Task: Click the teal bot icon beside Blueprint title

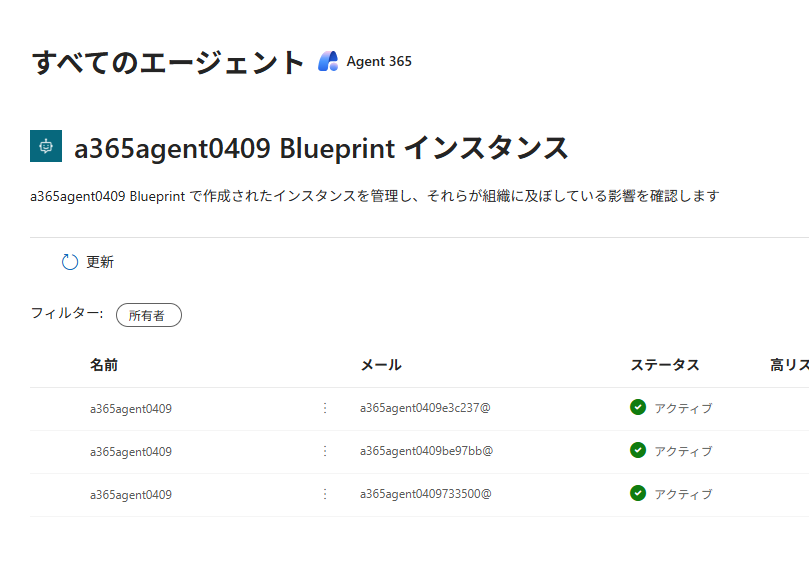Action: (x=46, y=146)
